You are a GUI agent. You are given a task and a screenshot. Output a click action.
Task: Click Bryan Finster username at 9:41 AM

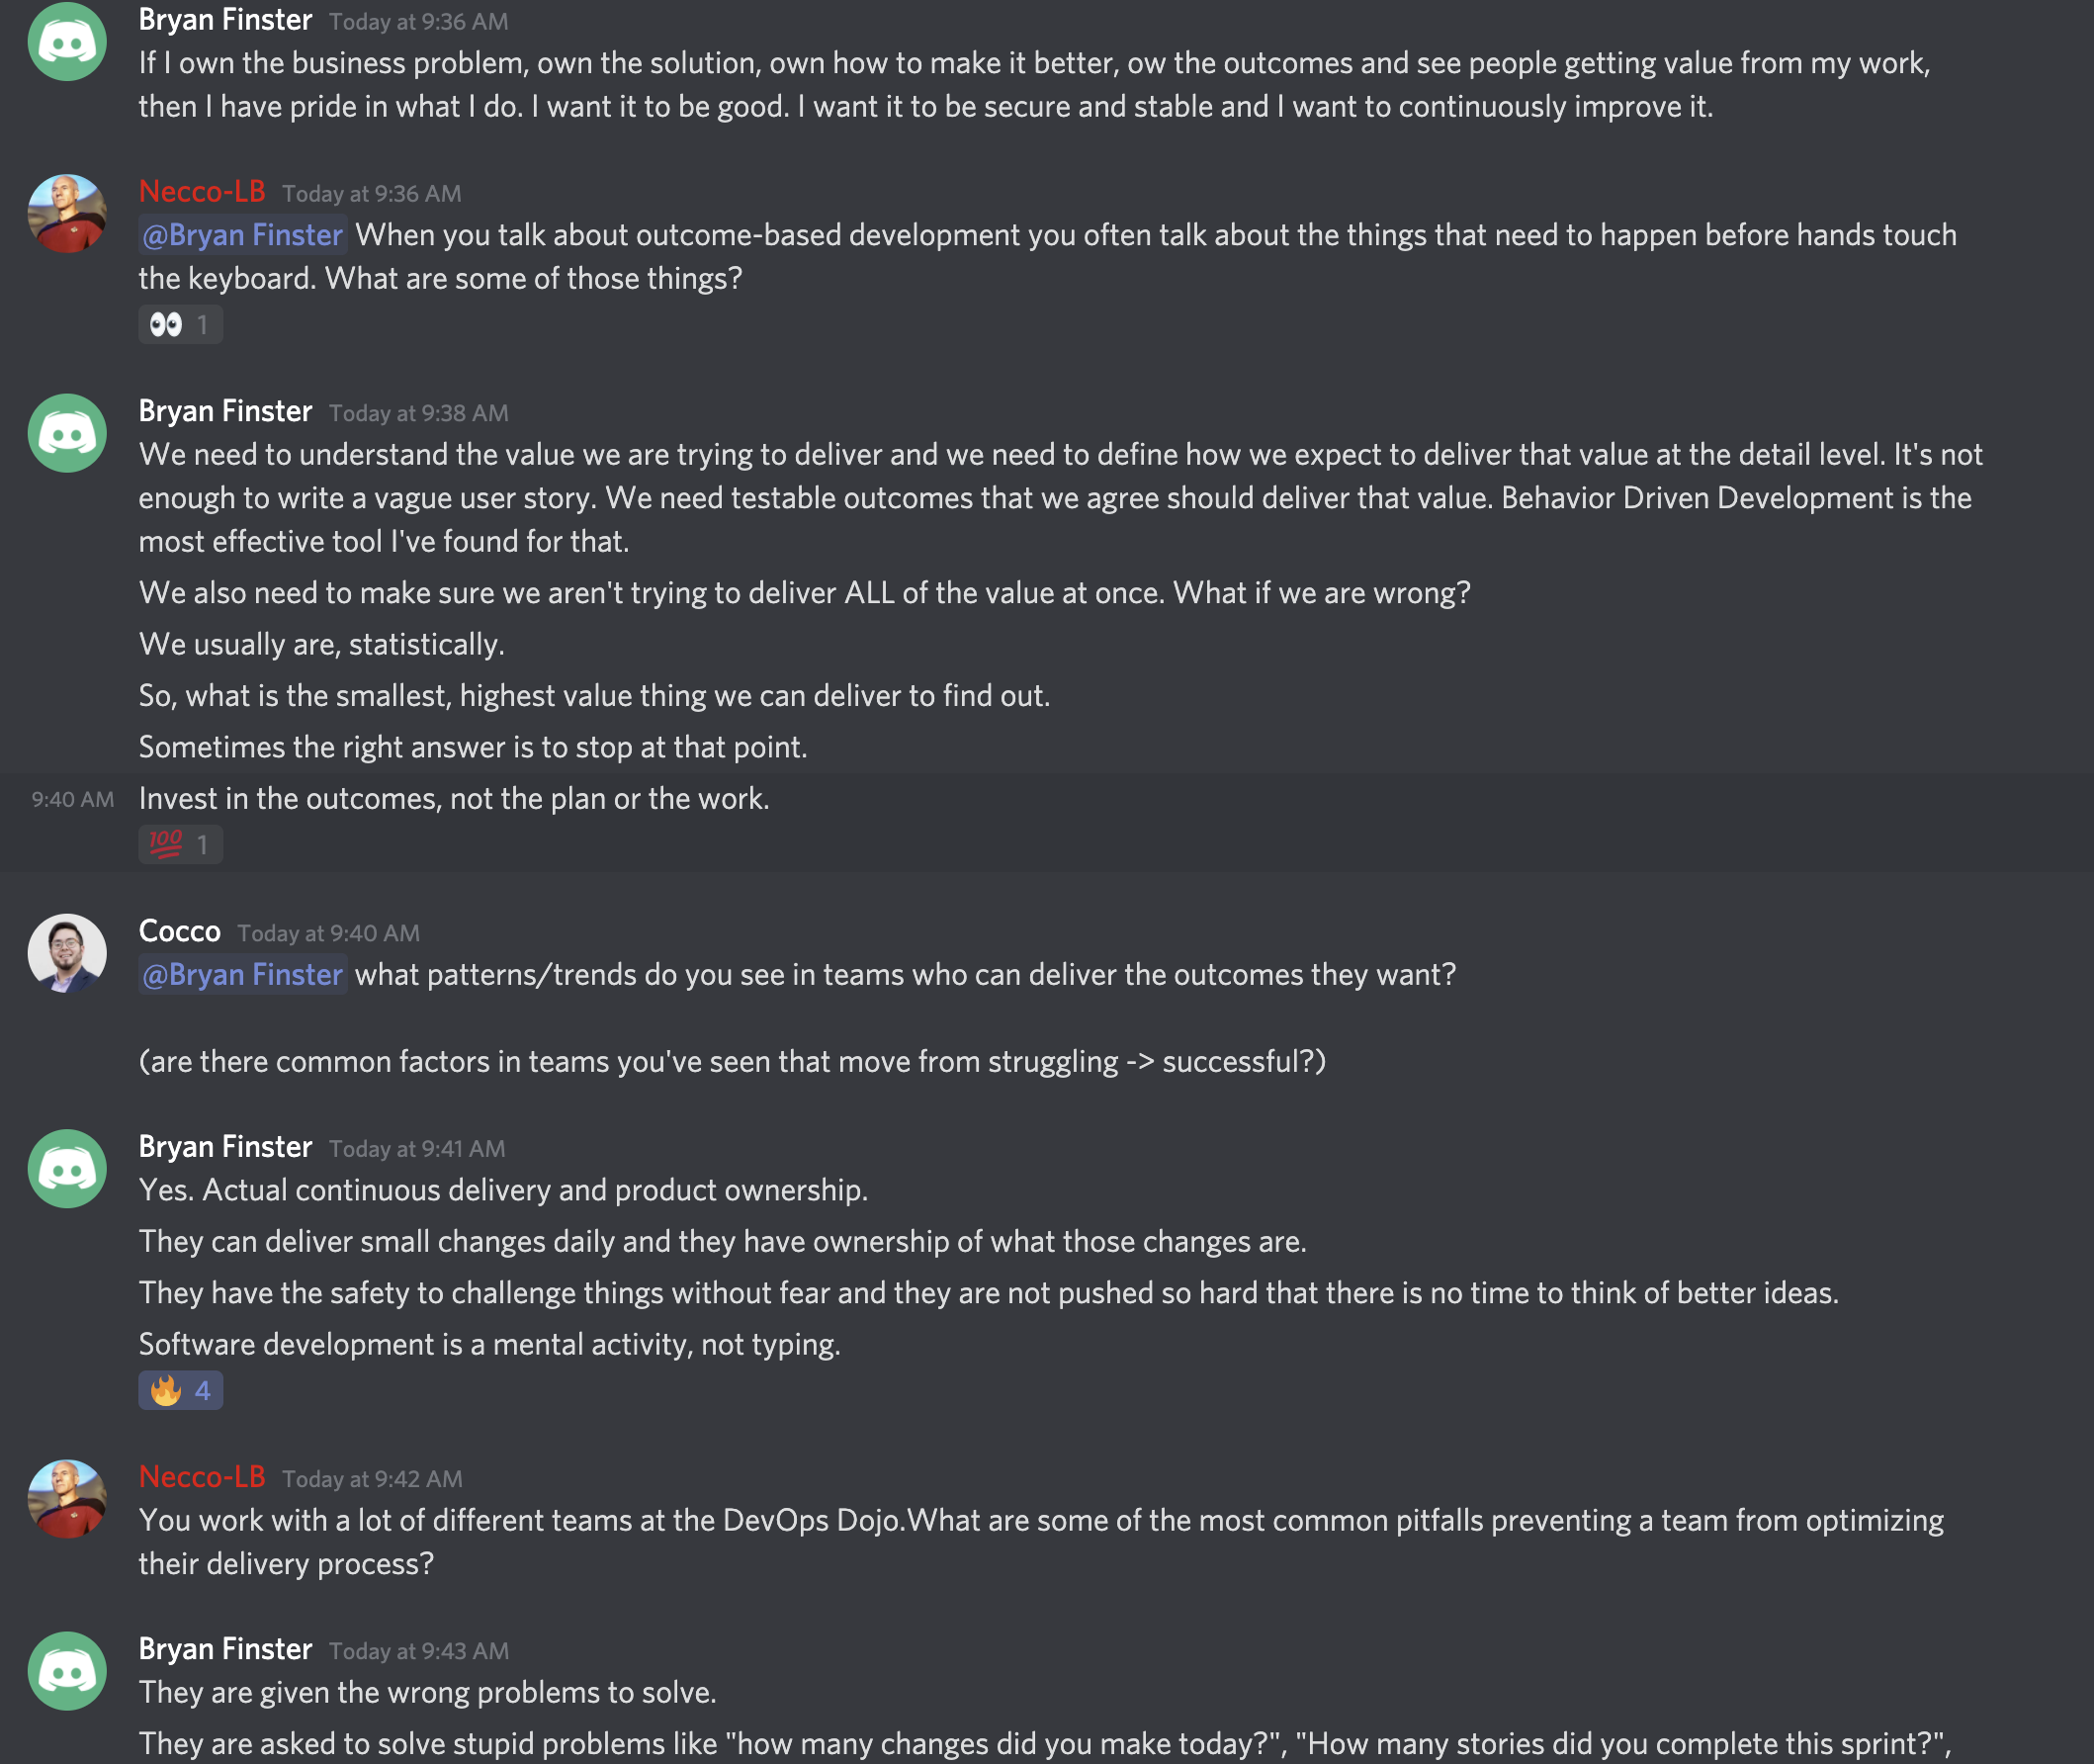(x=225, y=1147)
